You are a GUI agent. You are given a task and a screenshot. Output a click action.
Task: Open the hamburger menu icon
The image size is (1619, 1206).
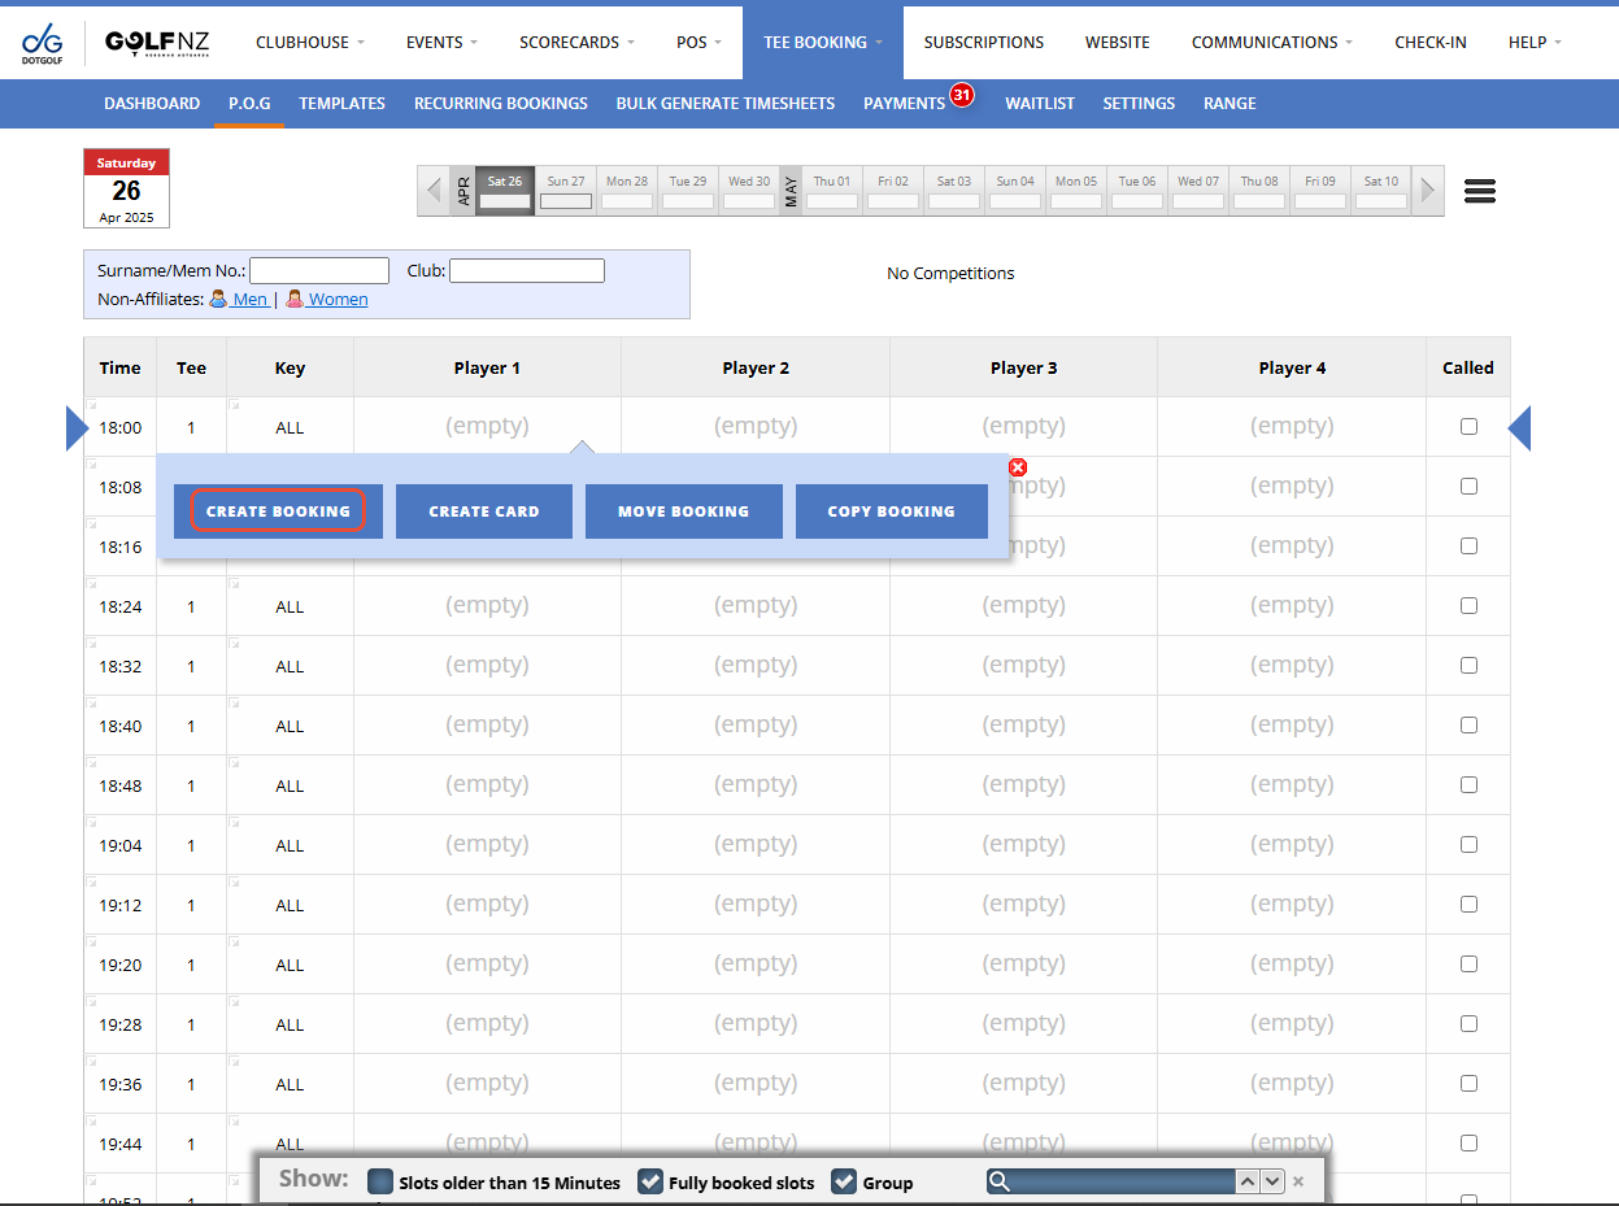coord(1479,191)
